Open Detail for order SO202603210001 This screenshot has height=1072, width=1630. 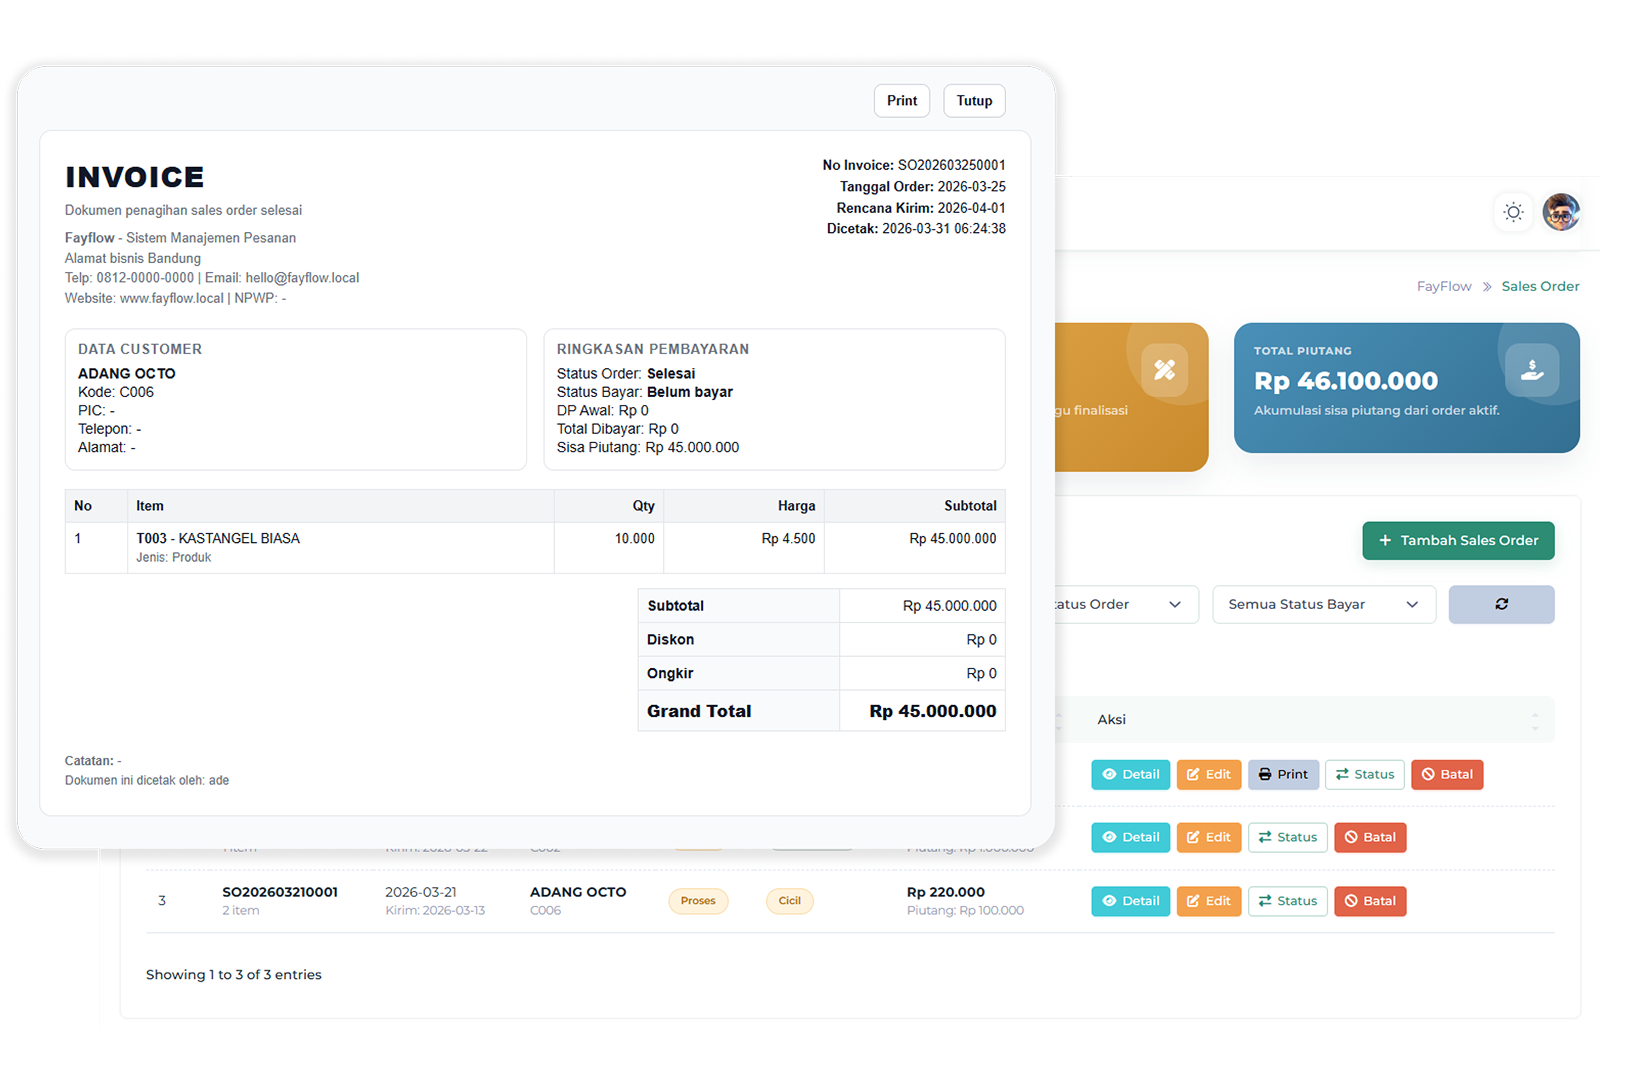(1130, 901)
